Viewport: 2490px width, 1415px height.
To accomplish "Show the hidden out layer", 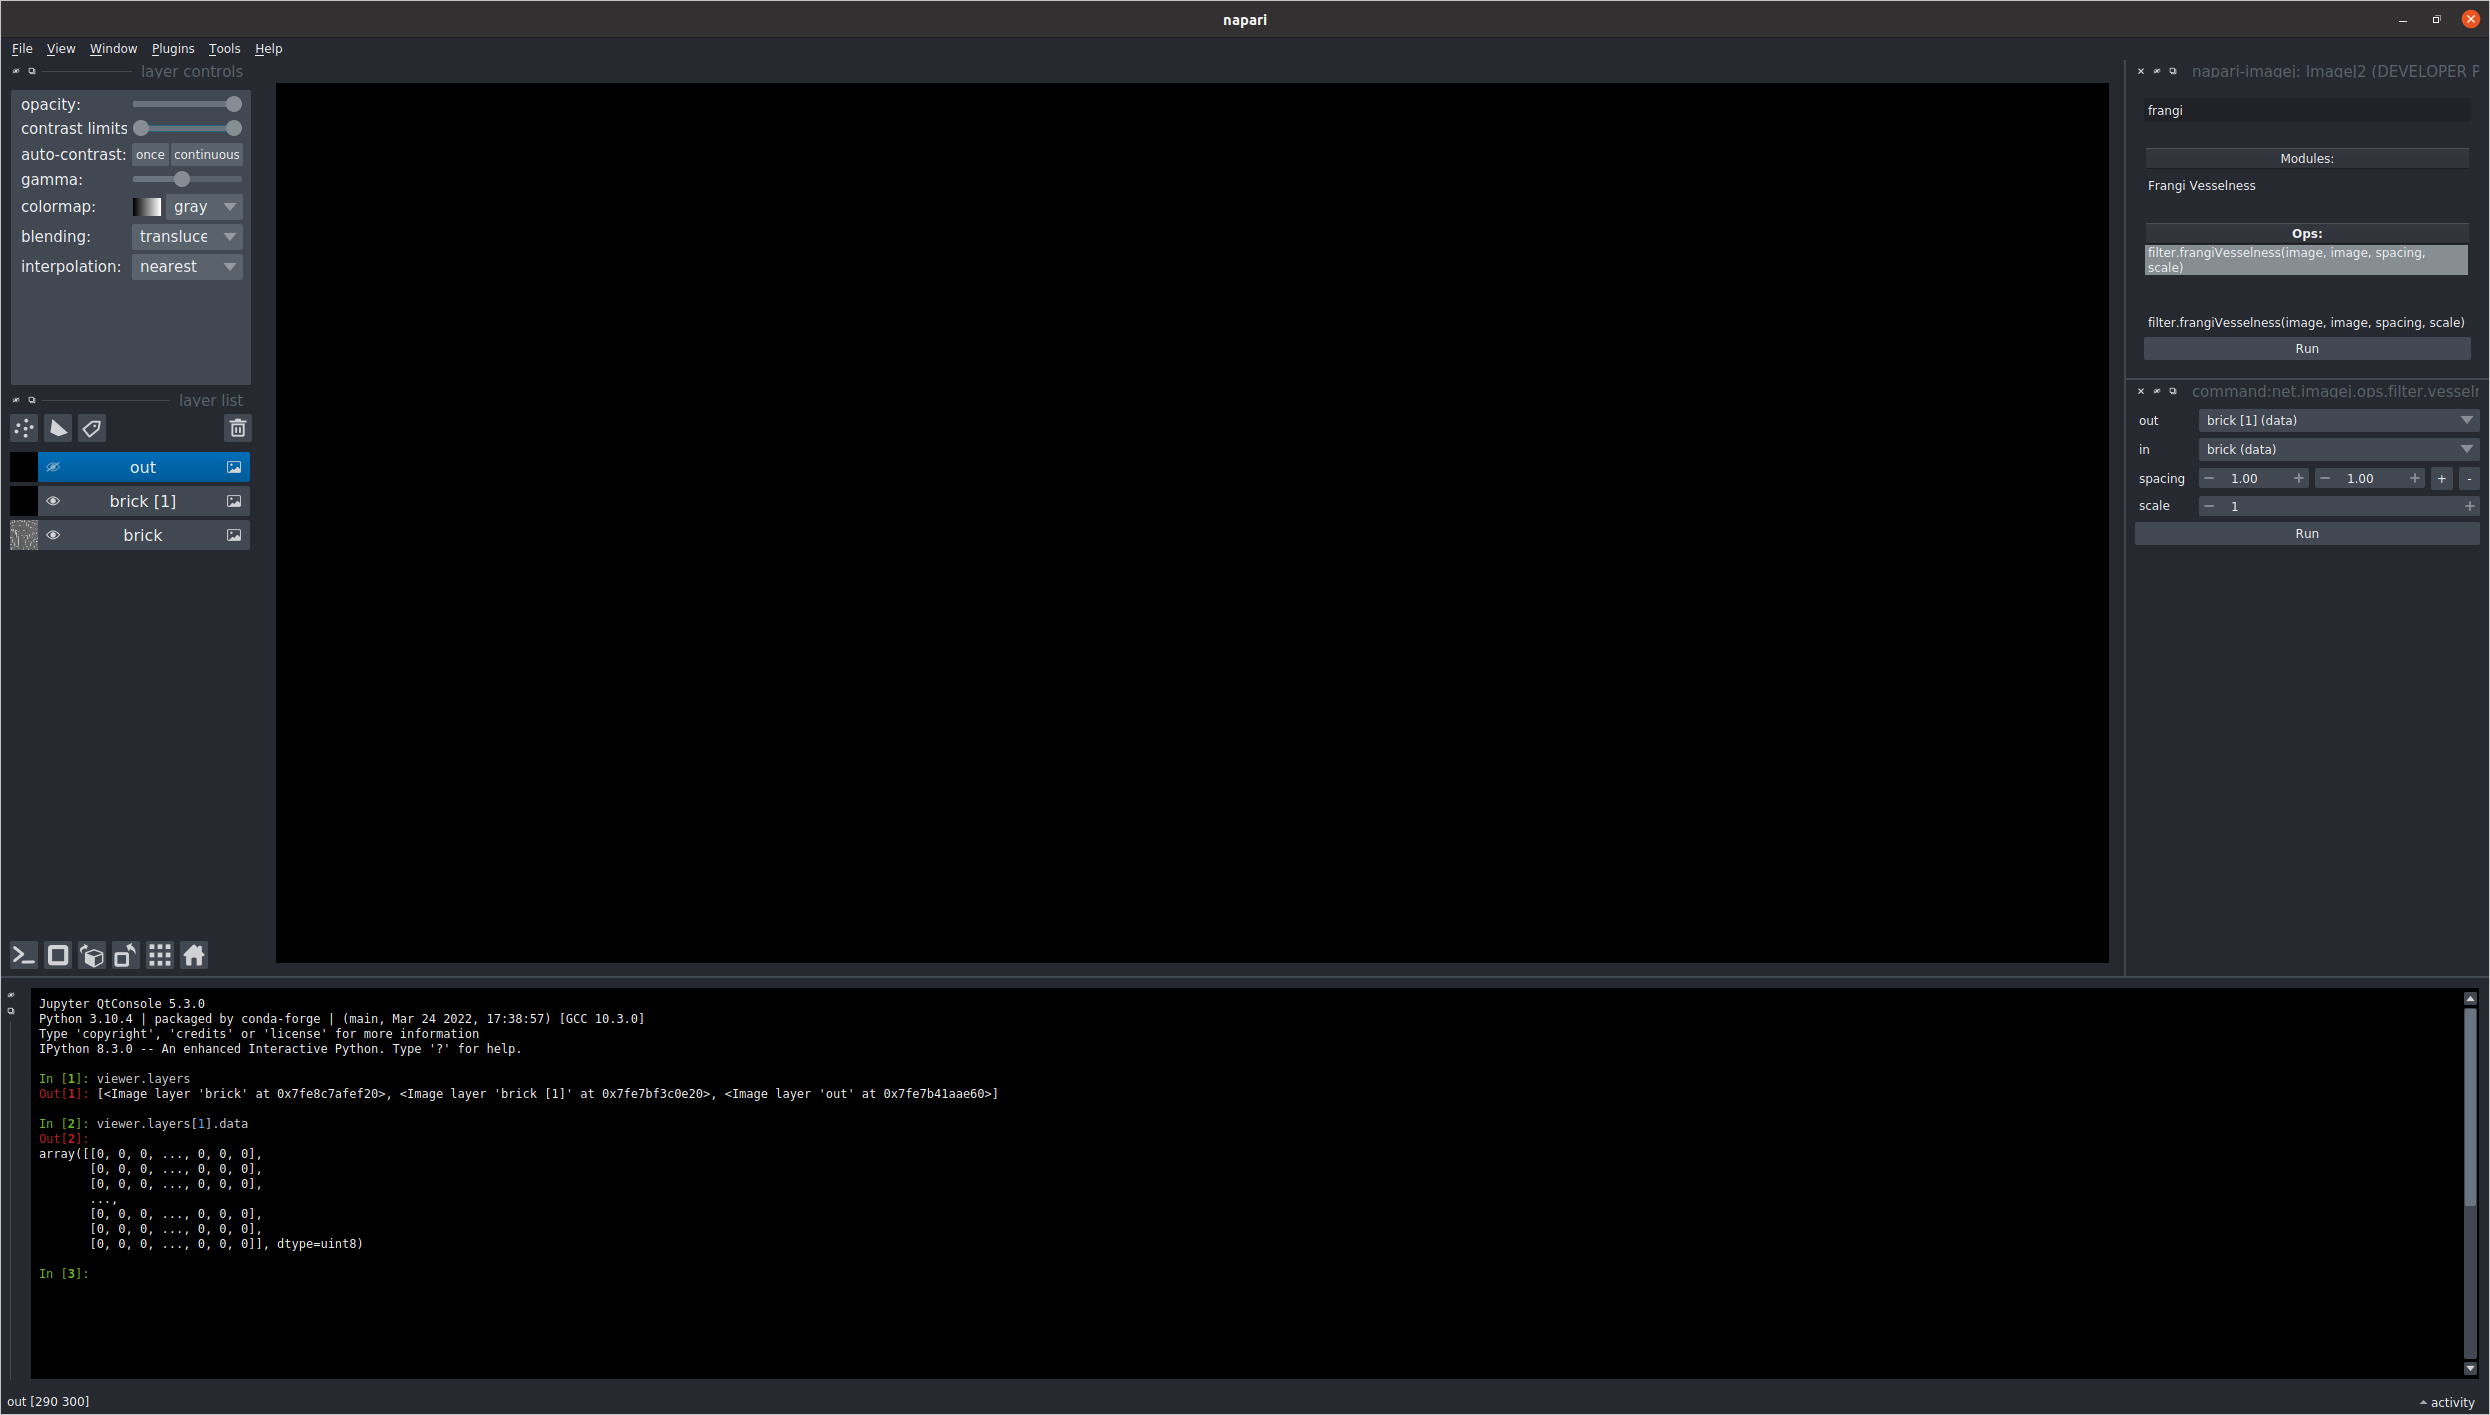I will (53, 466).
